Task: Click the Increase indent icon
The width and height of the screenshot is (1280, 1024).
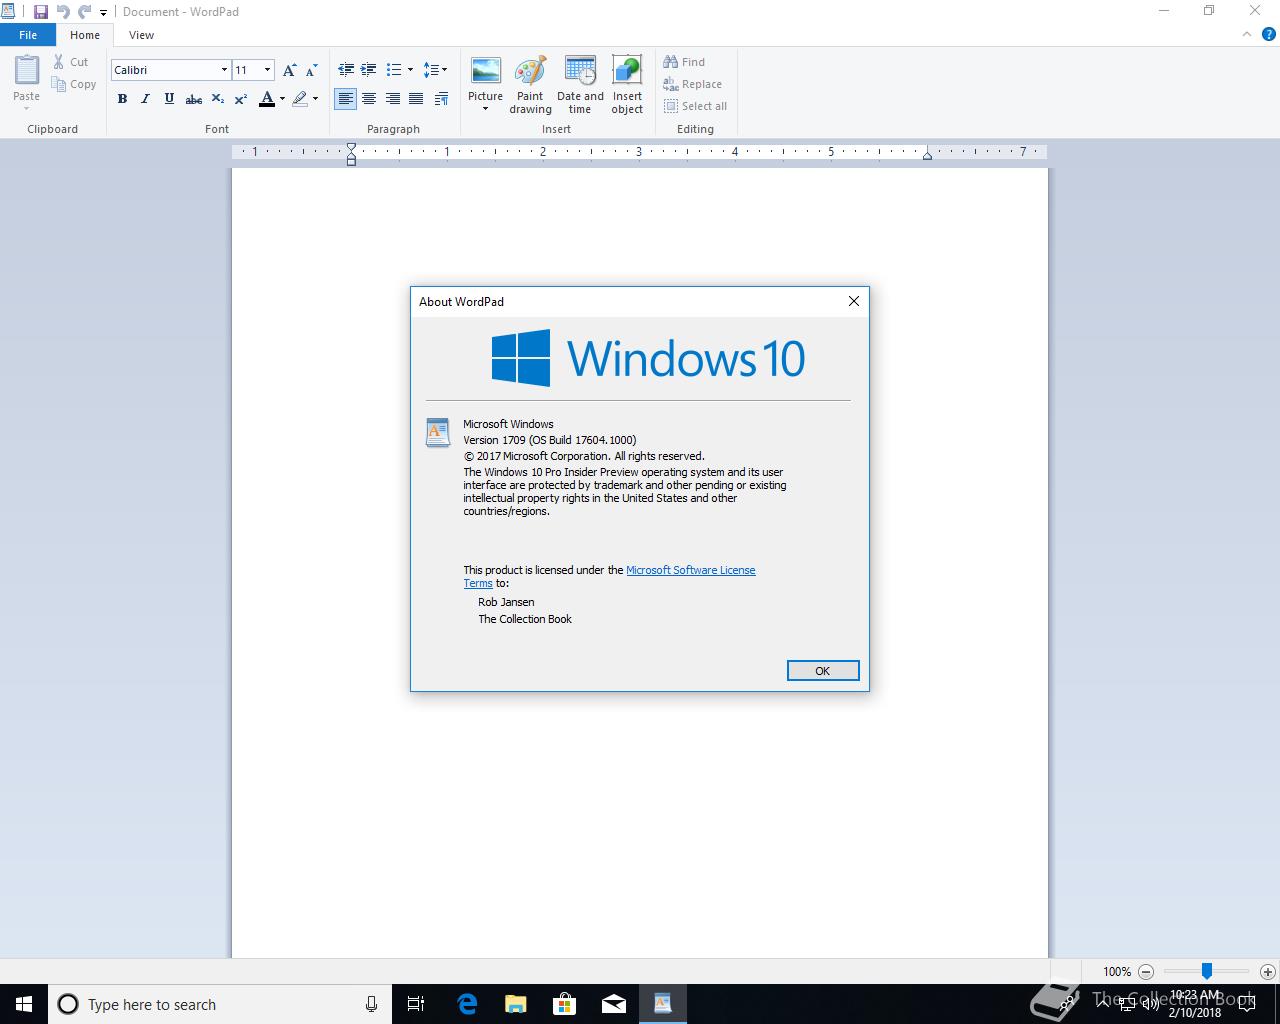Action: pyautogui.click(x=368, y=70)
